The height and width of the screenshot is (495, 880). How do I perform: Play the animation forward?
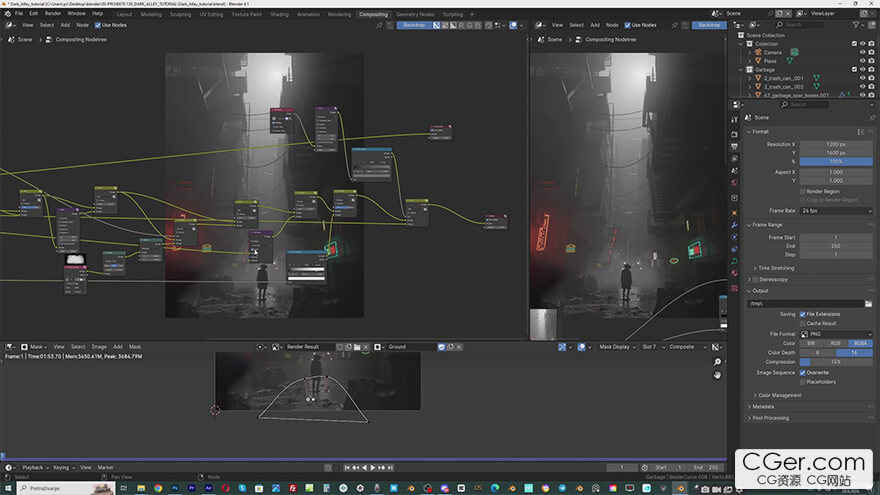(373, 468)
